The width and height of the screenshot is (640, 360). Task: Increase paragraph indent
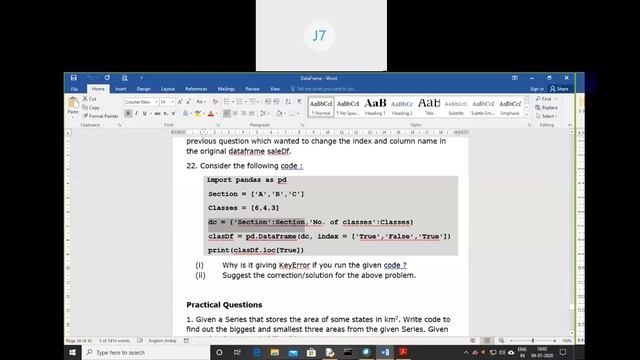click(x=276, y=102)
